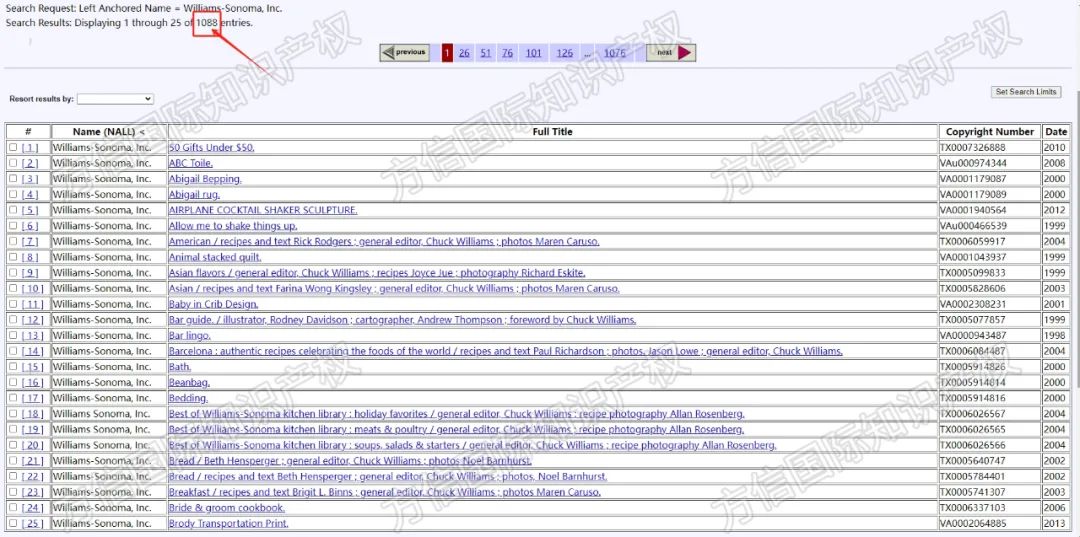Screen dimensions: 1080x537
Task: Click current page number 1 indicator
Action: tap(447, 53)
